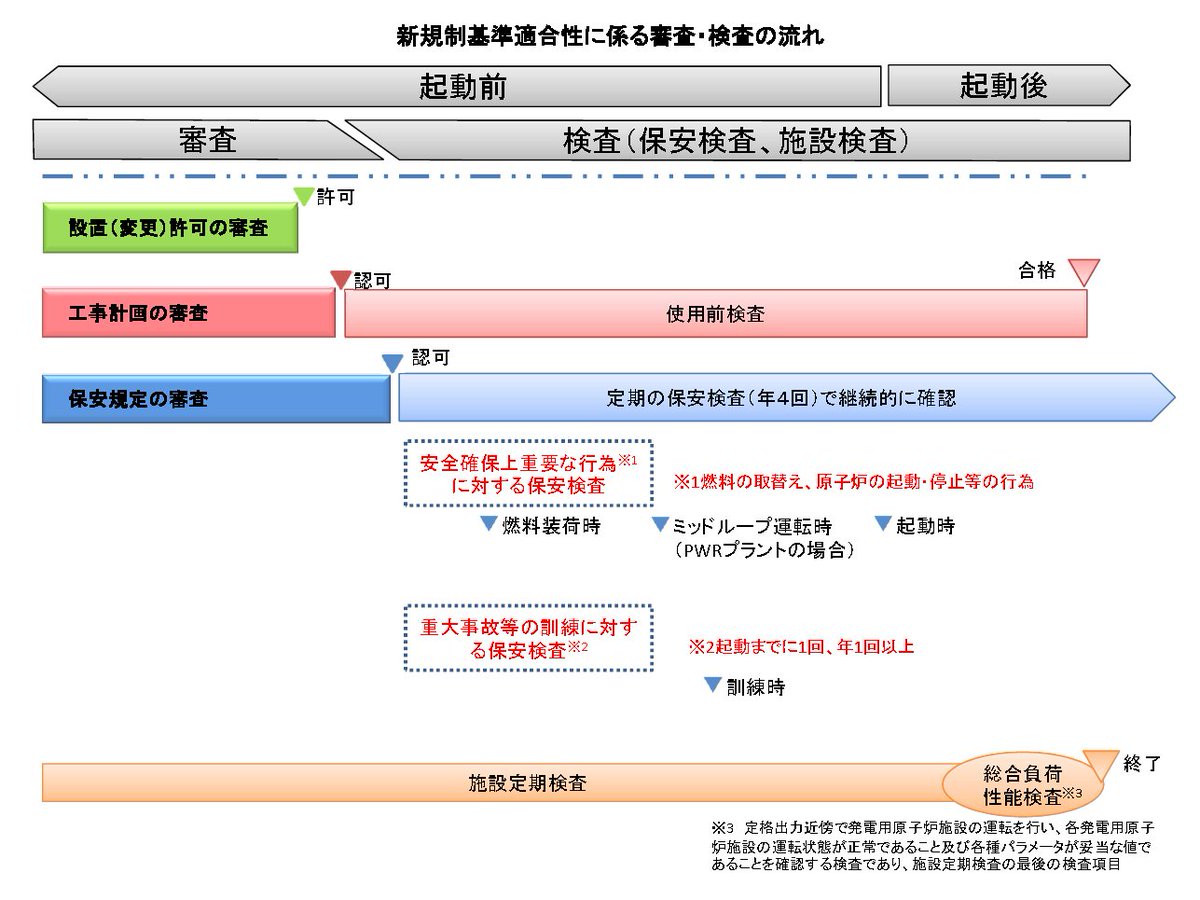Click the blue triangle beside ミッドループ運転時

pyautogui.click(x=660, y=524)
